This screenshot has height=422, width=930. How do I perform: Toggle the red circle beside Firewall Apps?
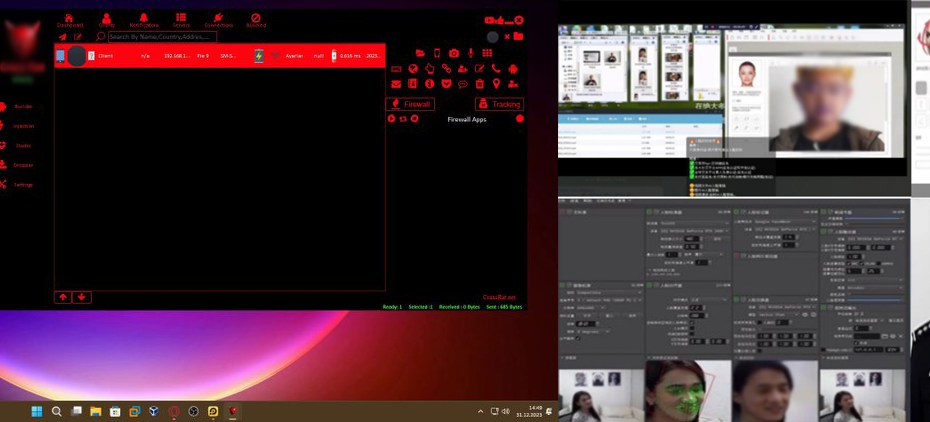click(x=520, y=119)
